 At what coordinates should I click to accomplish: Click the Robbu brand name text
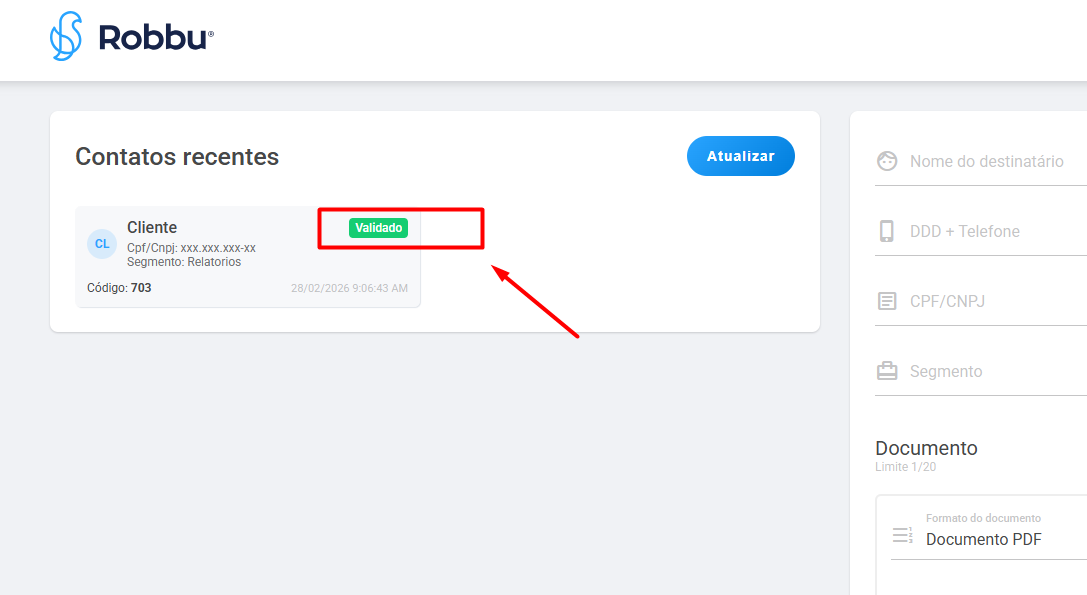click(156, 37)
